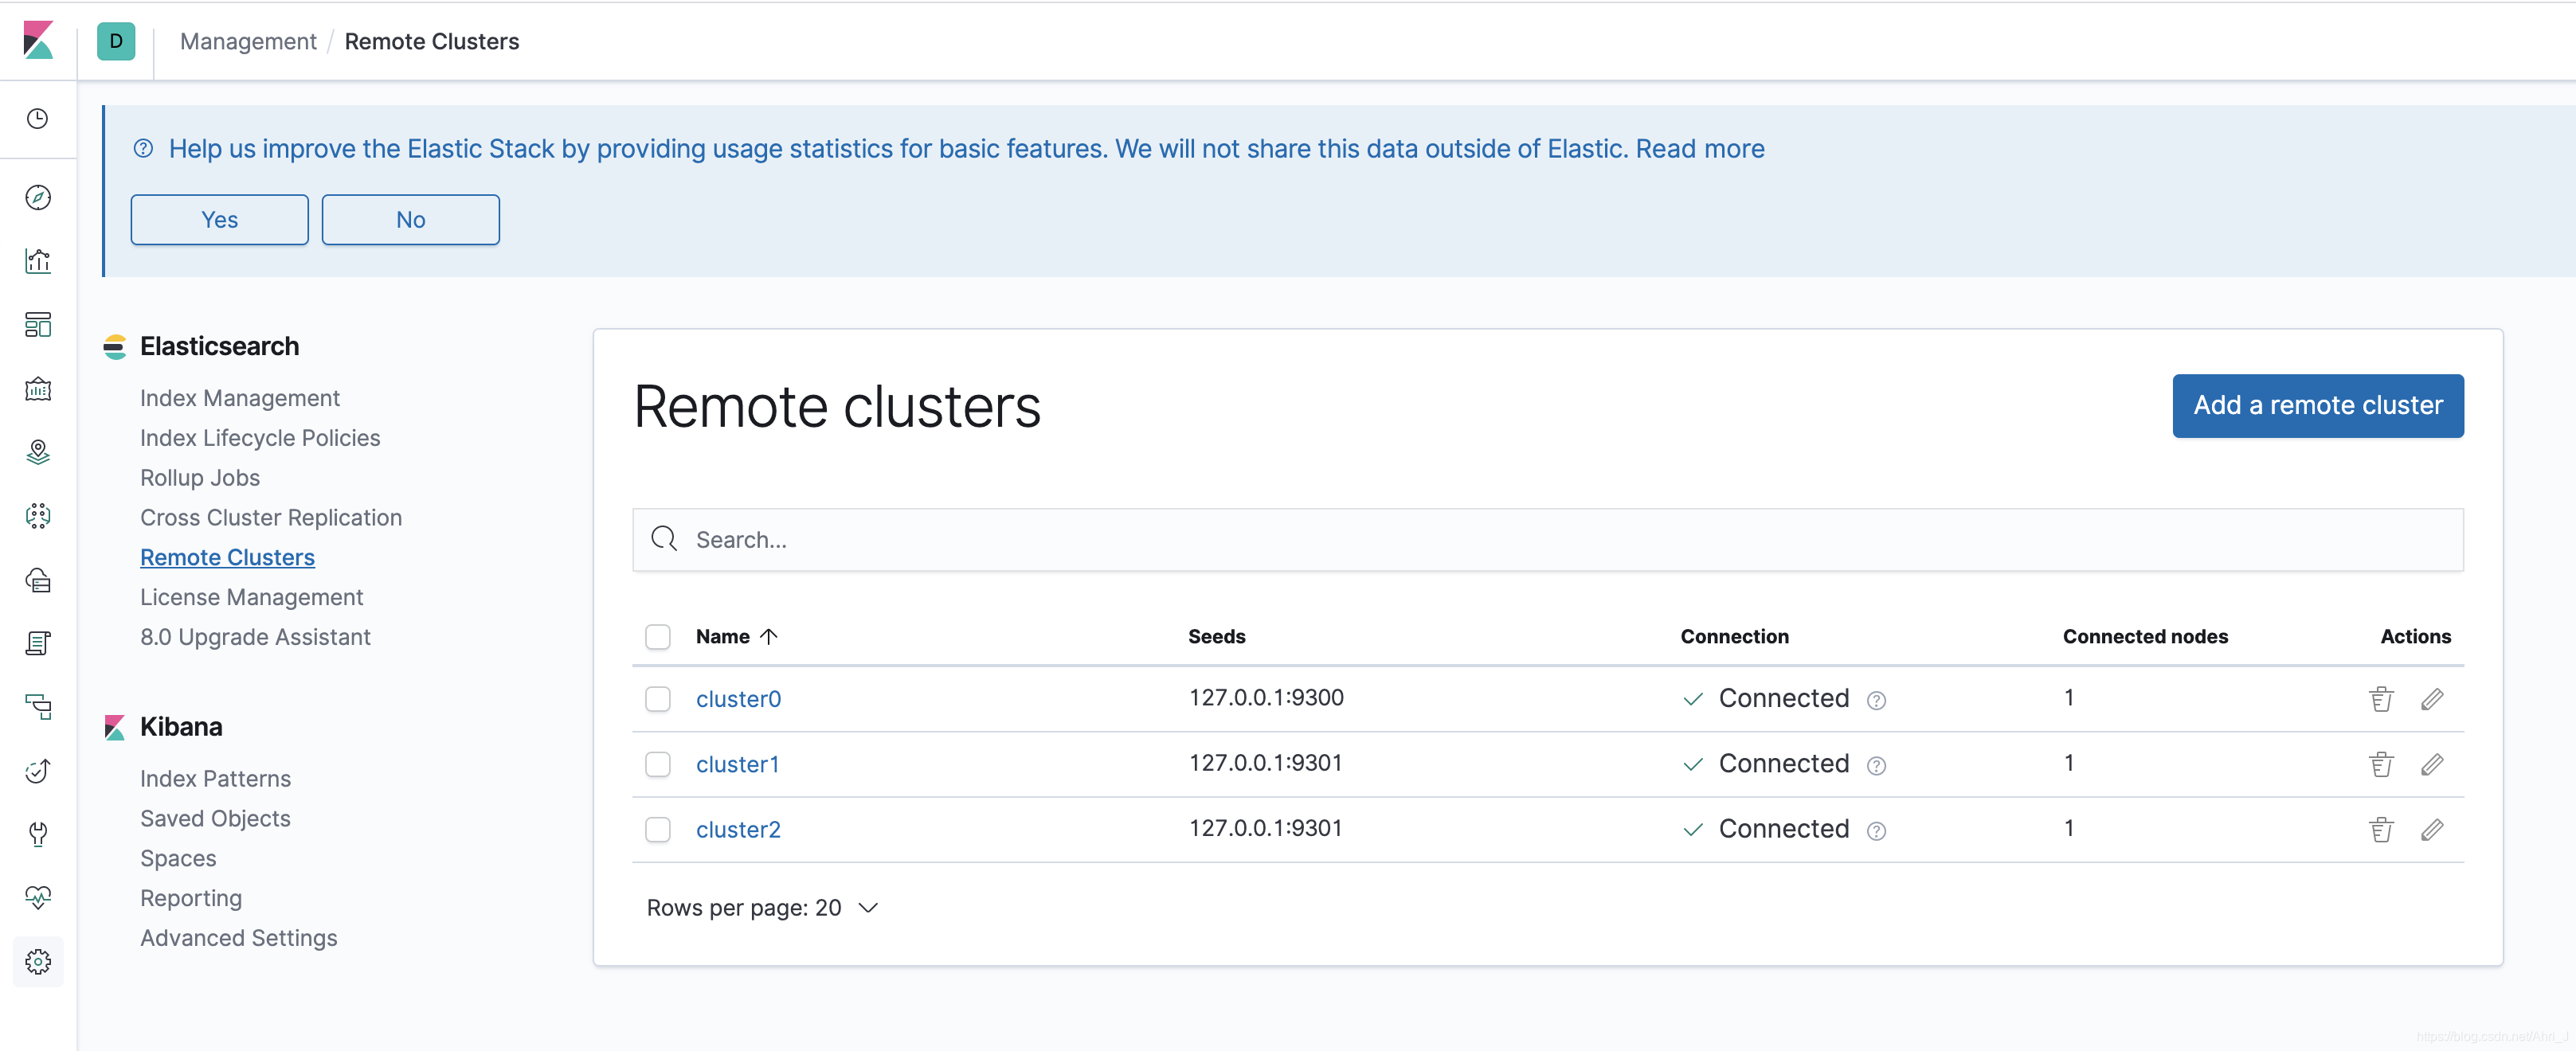The image size is (2576, 1051).
Task: Open the Dev Tools icon in the sidebar
Action: click(x=38, y=834)
